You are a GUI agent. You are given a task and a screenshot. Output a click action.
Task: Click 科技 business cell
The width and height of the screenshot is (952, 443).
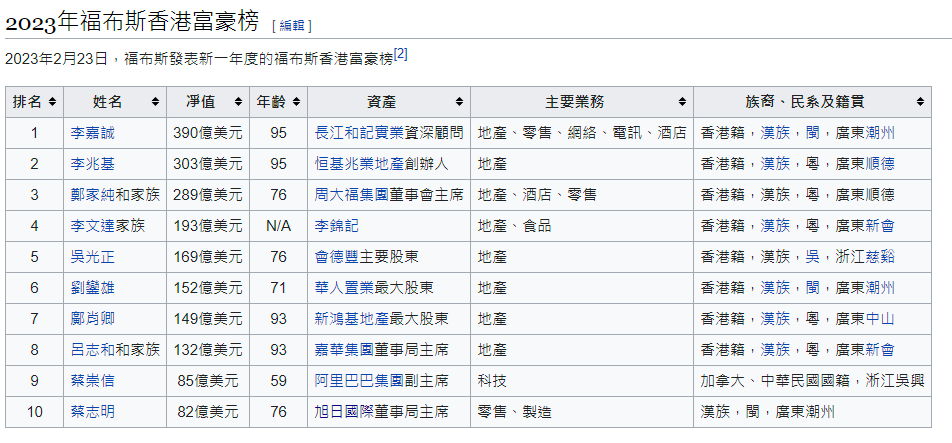pyautogui.click(x=582, y=380)
